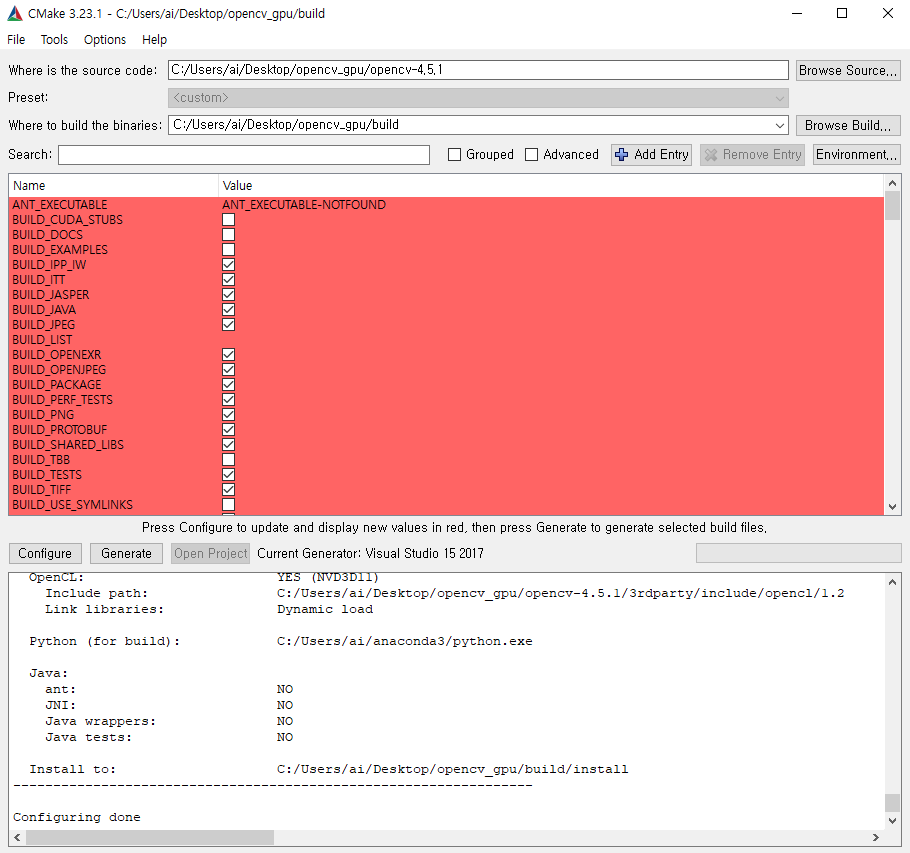Open the File menu
The image size is (910, 853).
[x=16, y=39]
